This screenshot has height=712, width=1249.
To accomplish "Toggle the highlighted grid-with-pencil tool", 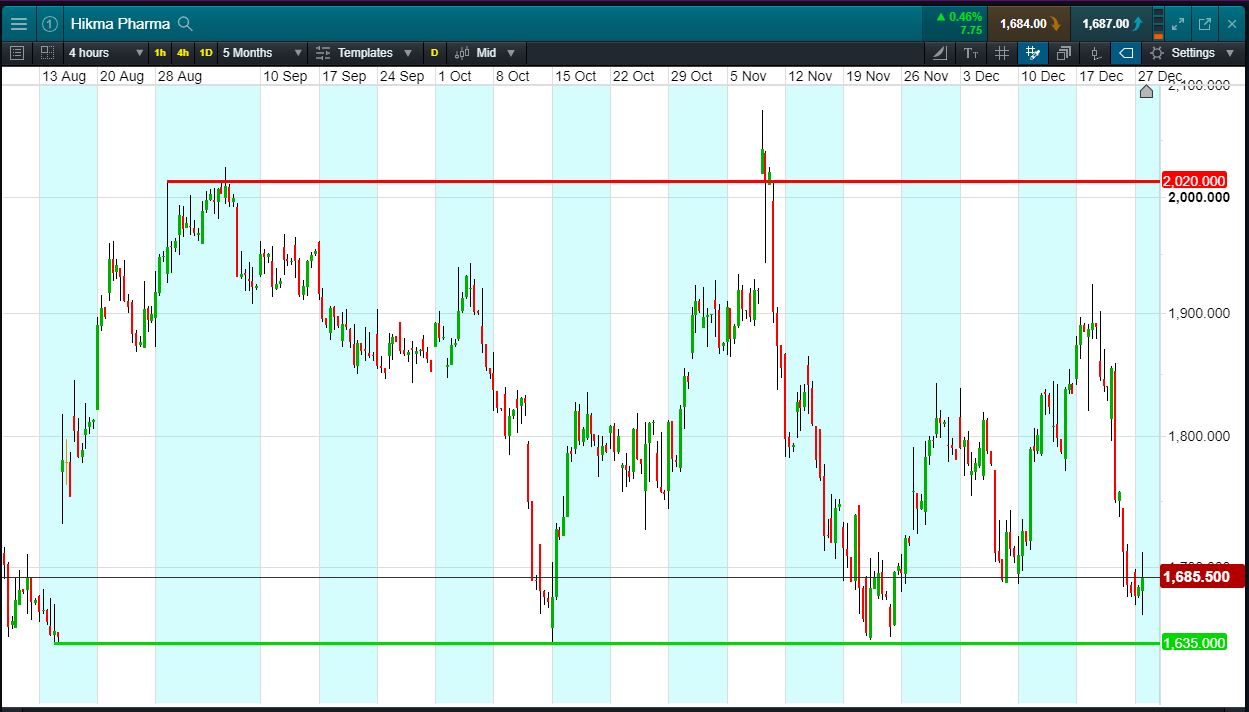I will (1033, 53).
